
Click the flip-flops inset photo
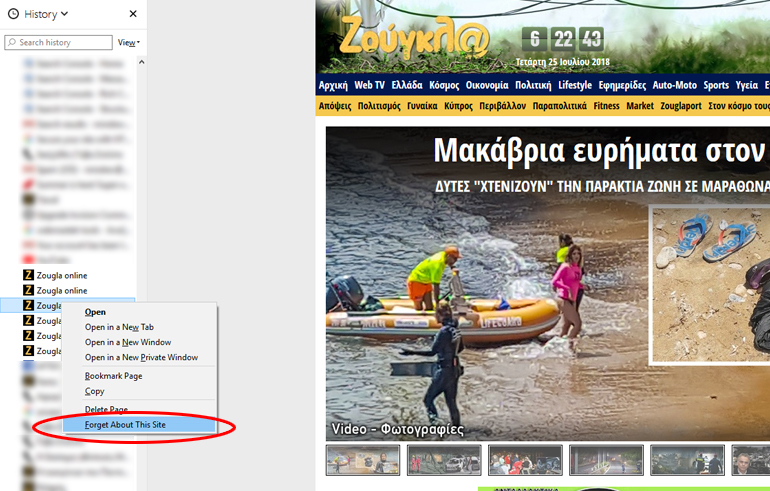(x=711, y=285)
